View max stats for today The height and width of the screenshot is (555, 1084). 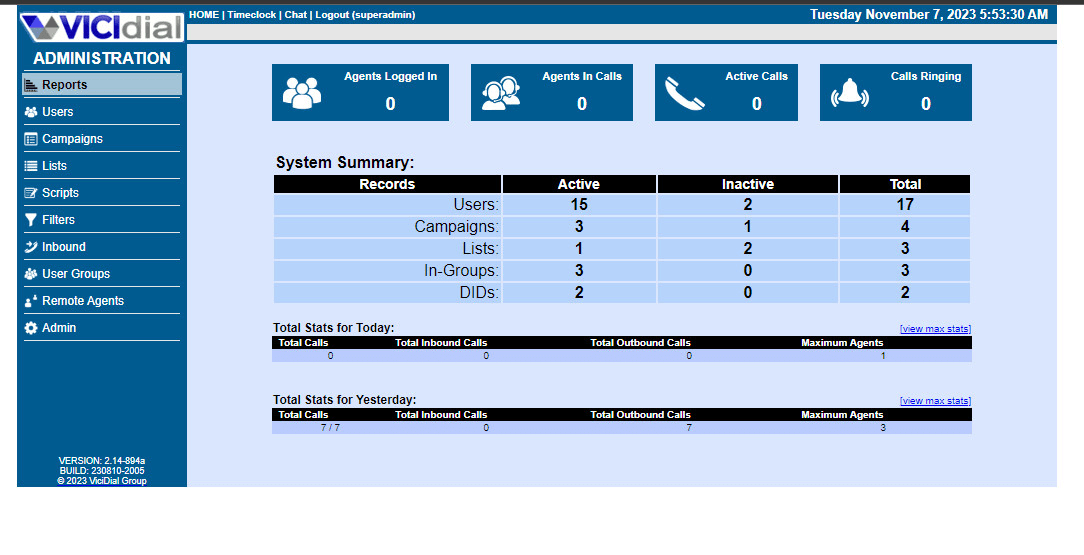pos(935,329)
